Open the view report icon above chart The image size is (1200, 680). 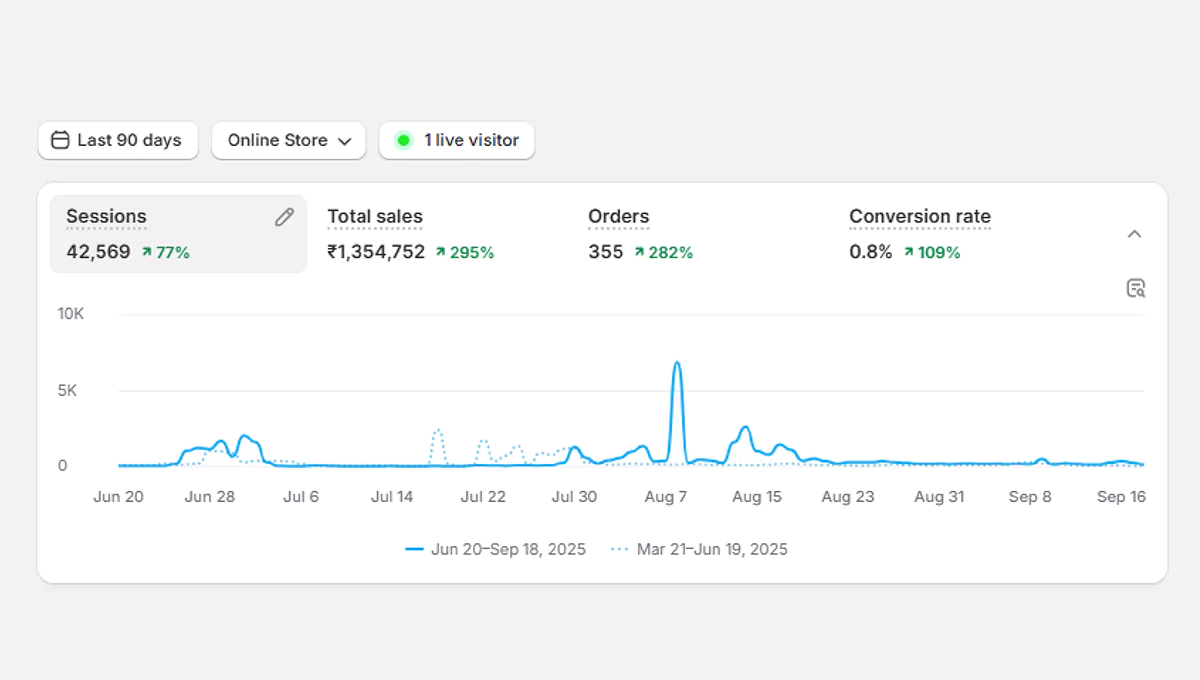tap(1135, 288)
